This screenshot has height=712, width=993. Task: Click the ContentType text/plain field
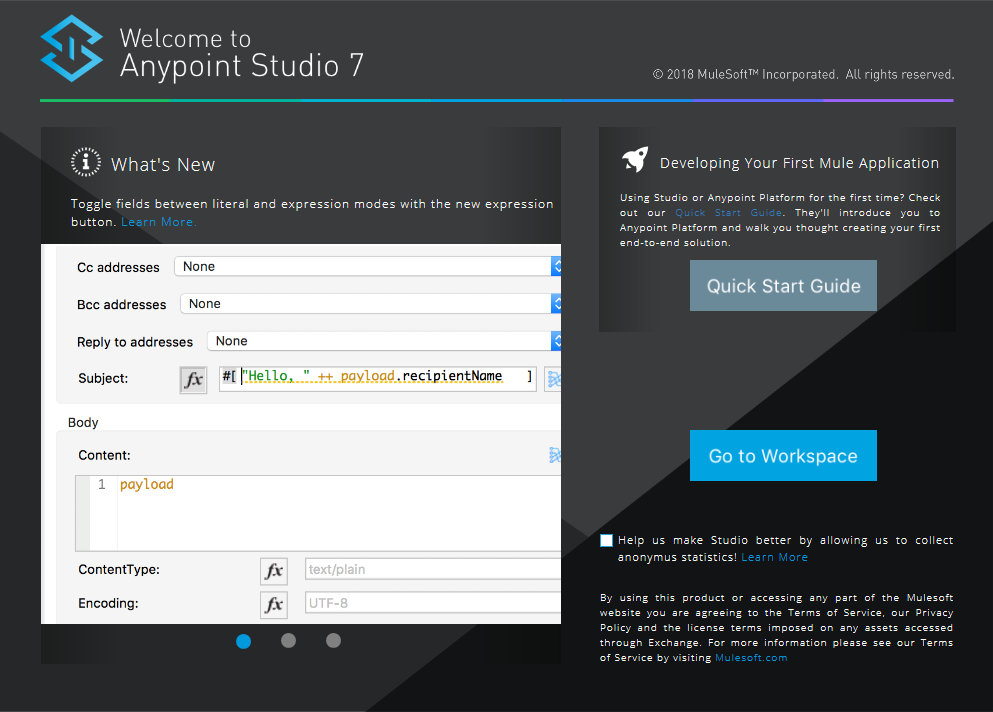pyautogui.click(x=433, y=569)
